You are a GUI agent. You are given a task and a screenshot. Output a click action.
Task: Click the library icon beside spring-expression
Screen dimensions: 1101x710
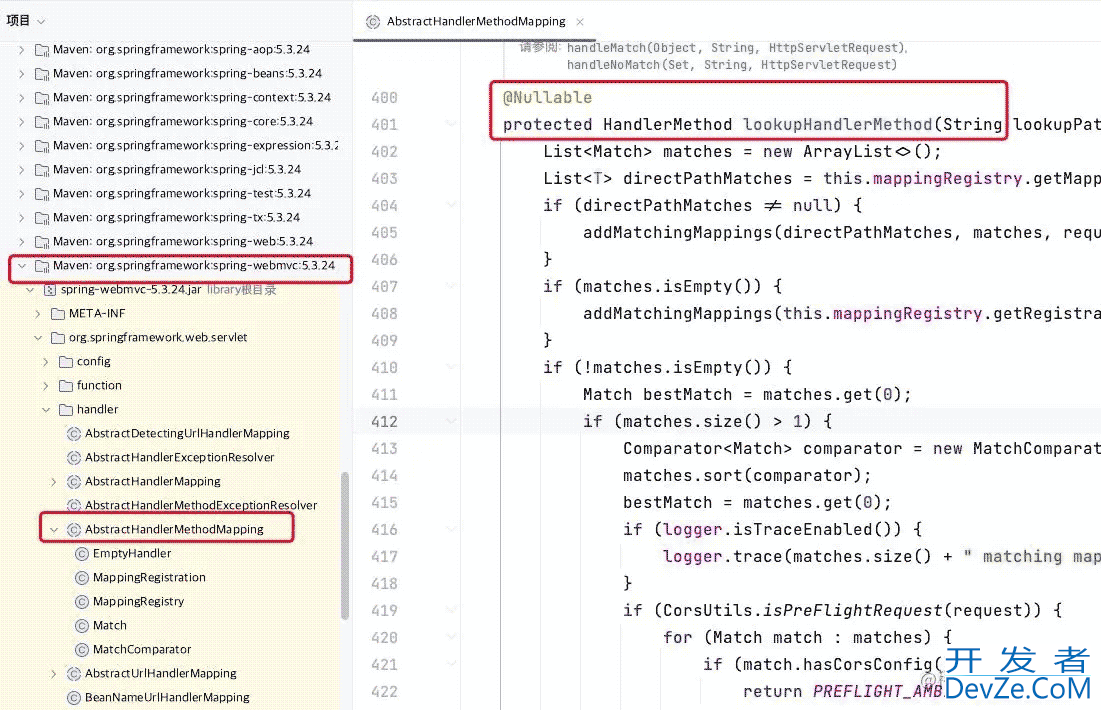coord(42,145)
